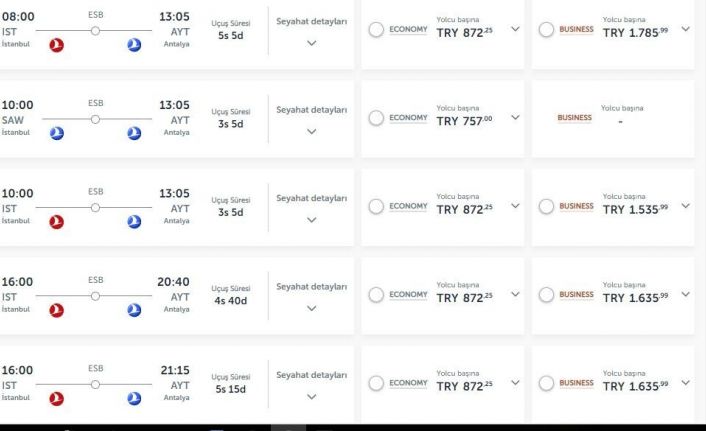Click the blue airline logo on the 10:00 IST flight
The height and width of the screenshot is (431, 706).
[x=134, y=222]
